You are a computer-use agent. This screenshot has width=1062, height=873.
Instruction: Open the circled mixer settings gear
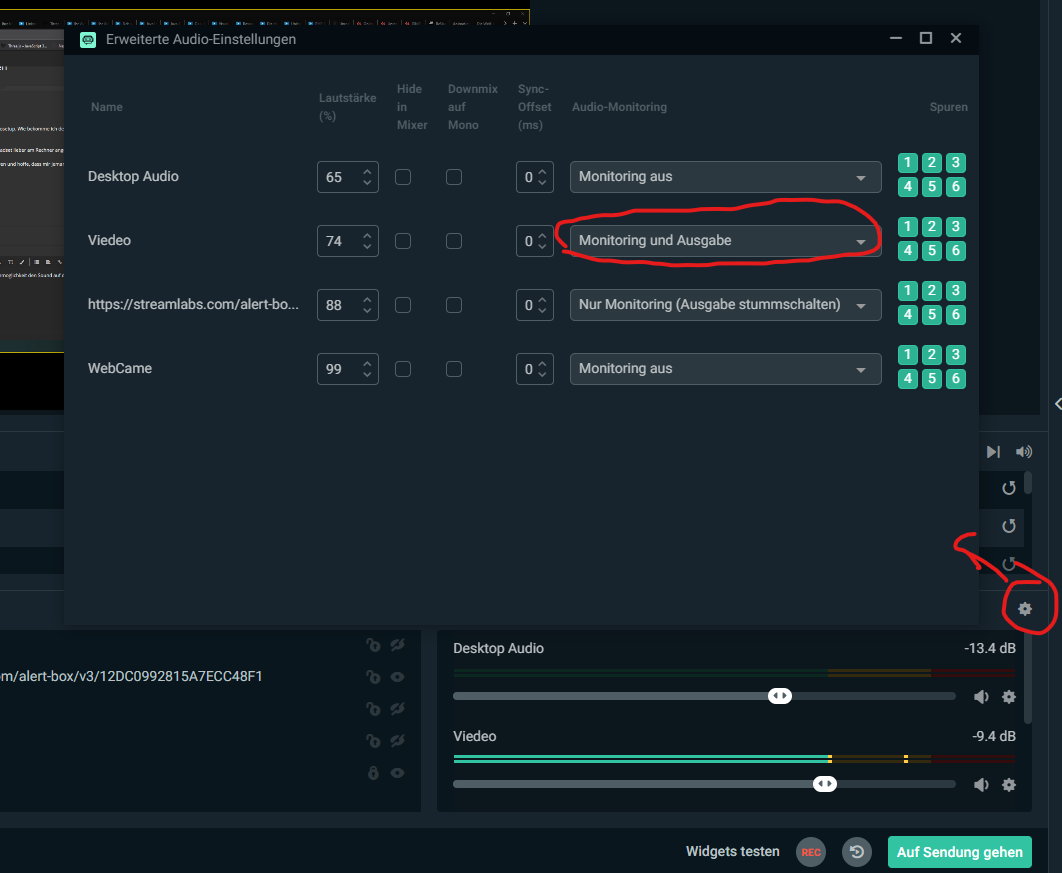click(1024, 608)
